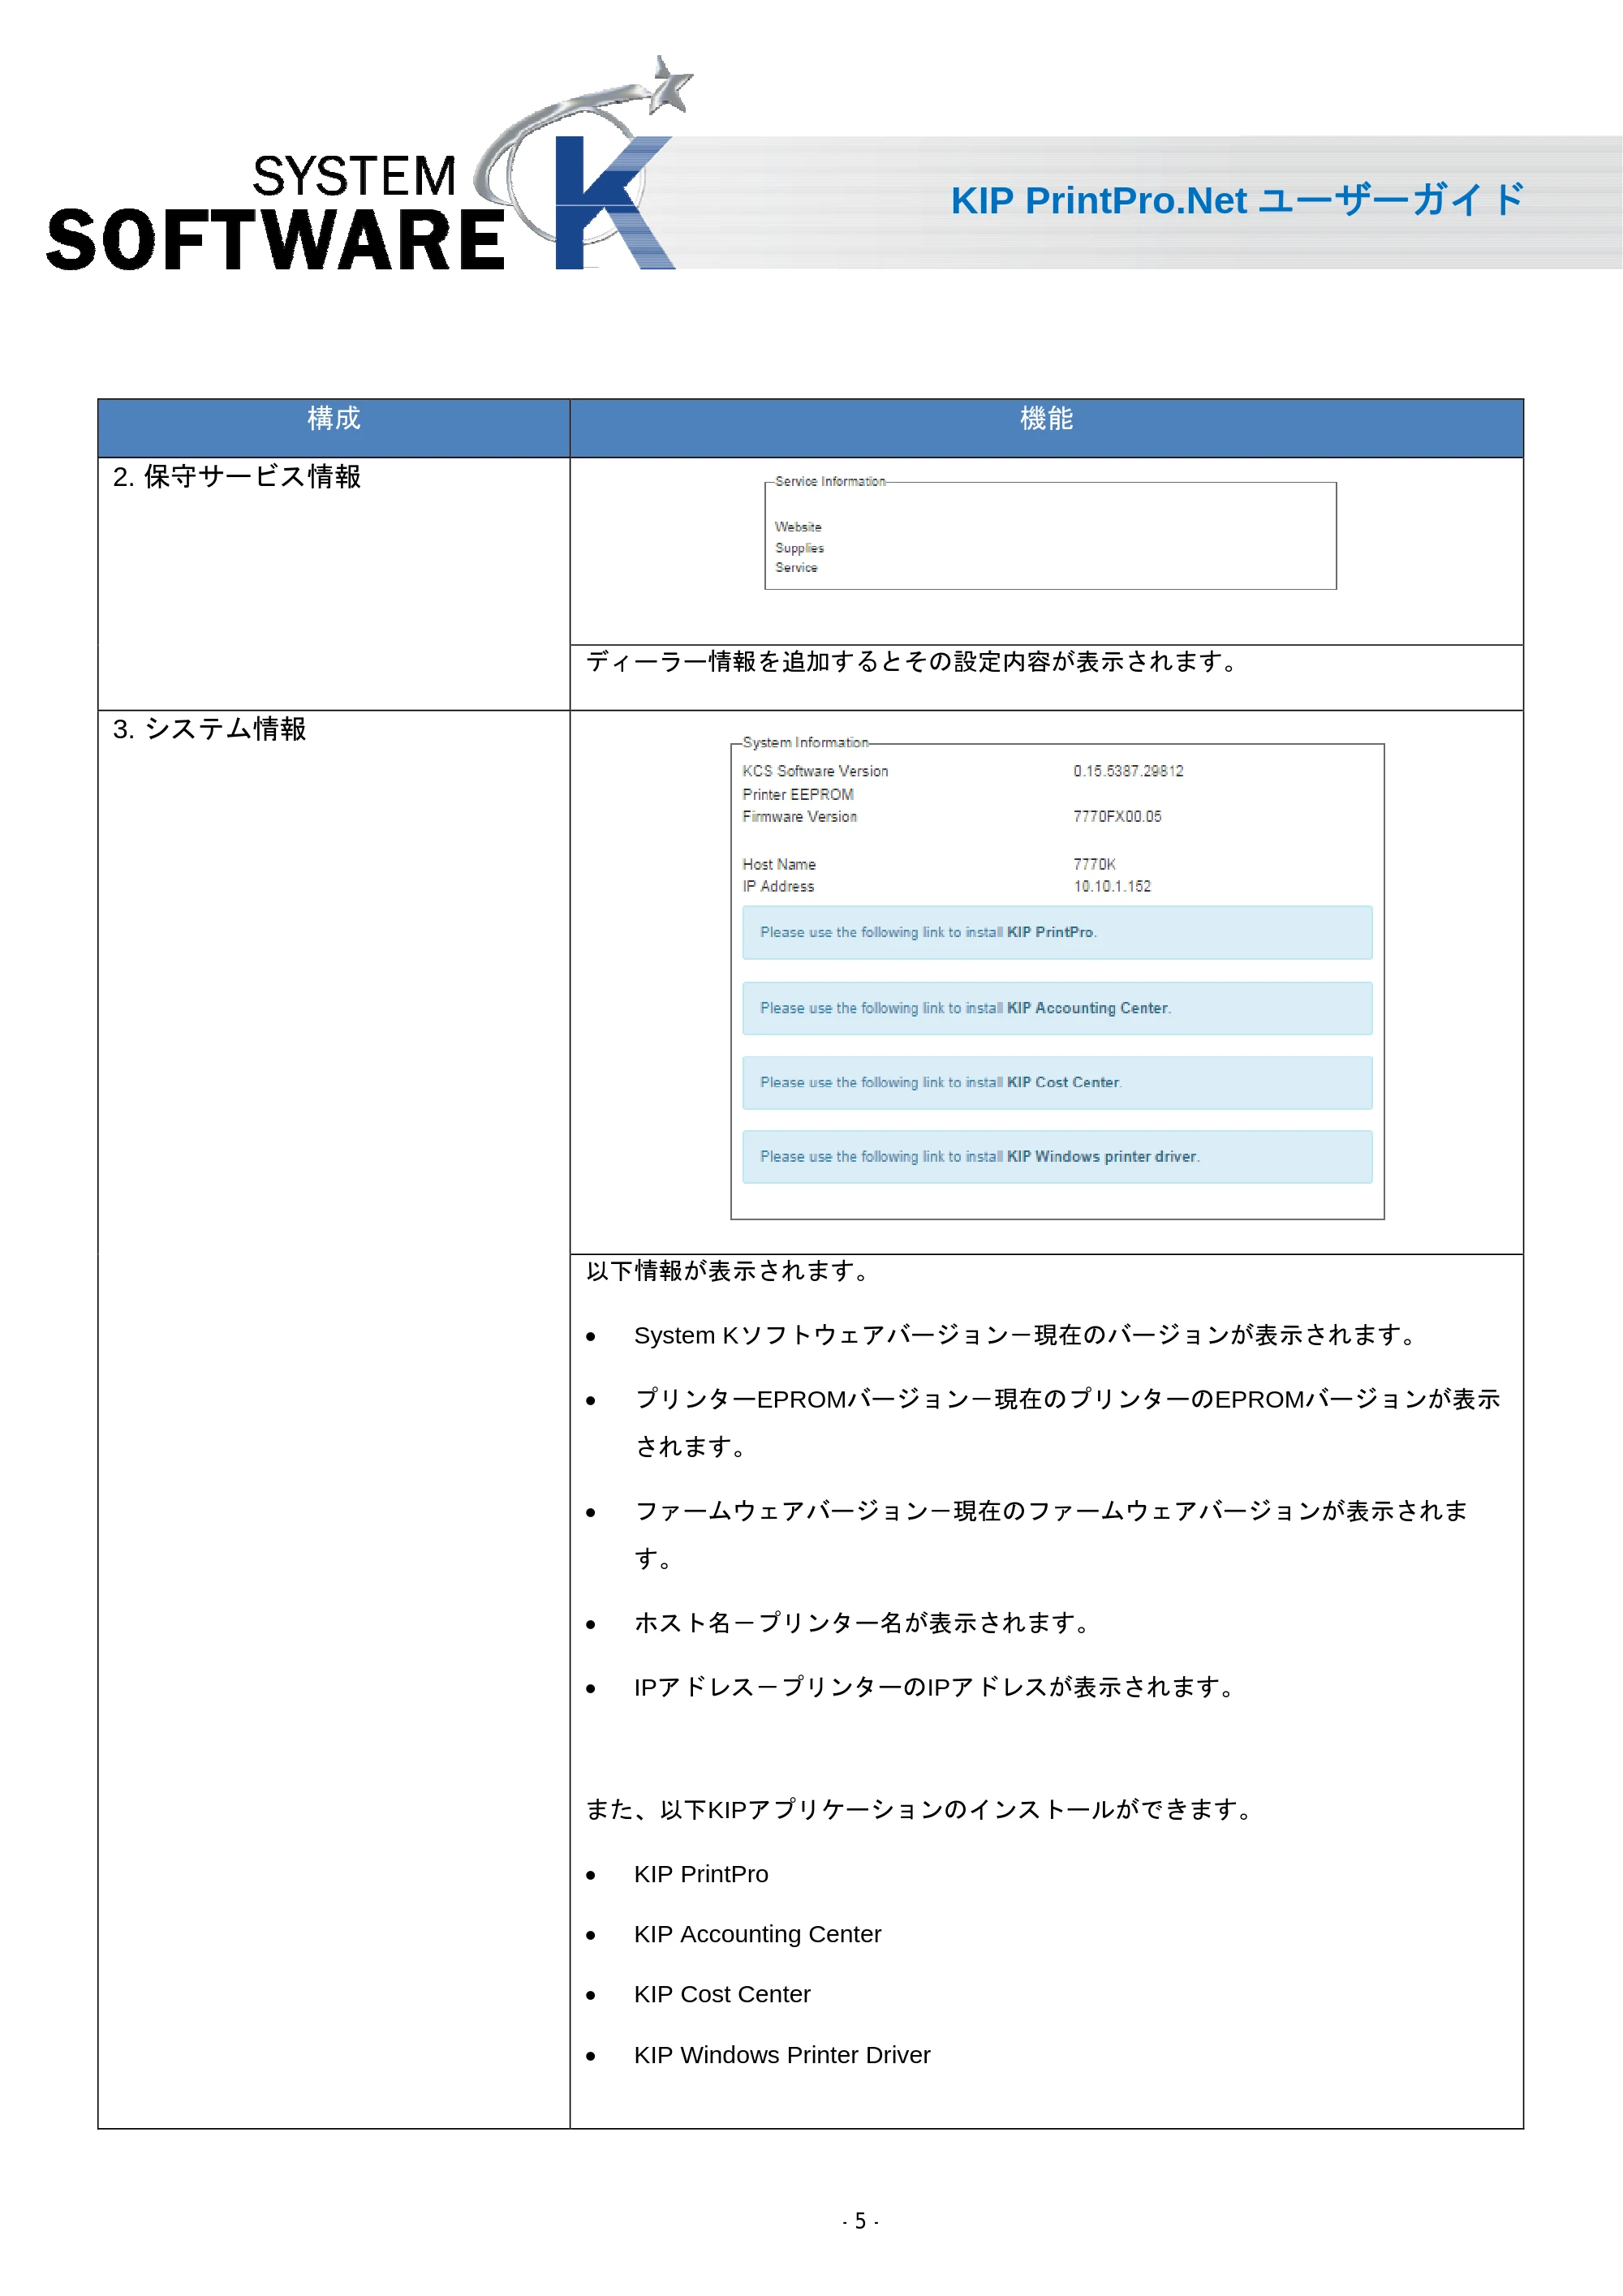
Task: Click the ファームウェアバージョン bullet
Action: click(1051, 1535)
